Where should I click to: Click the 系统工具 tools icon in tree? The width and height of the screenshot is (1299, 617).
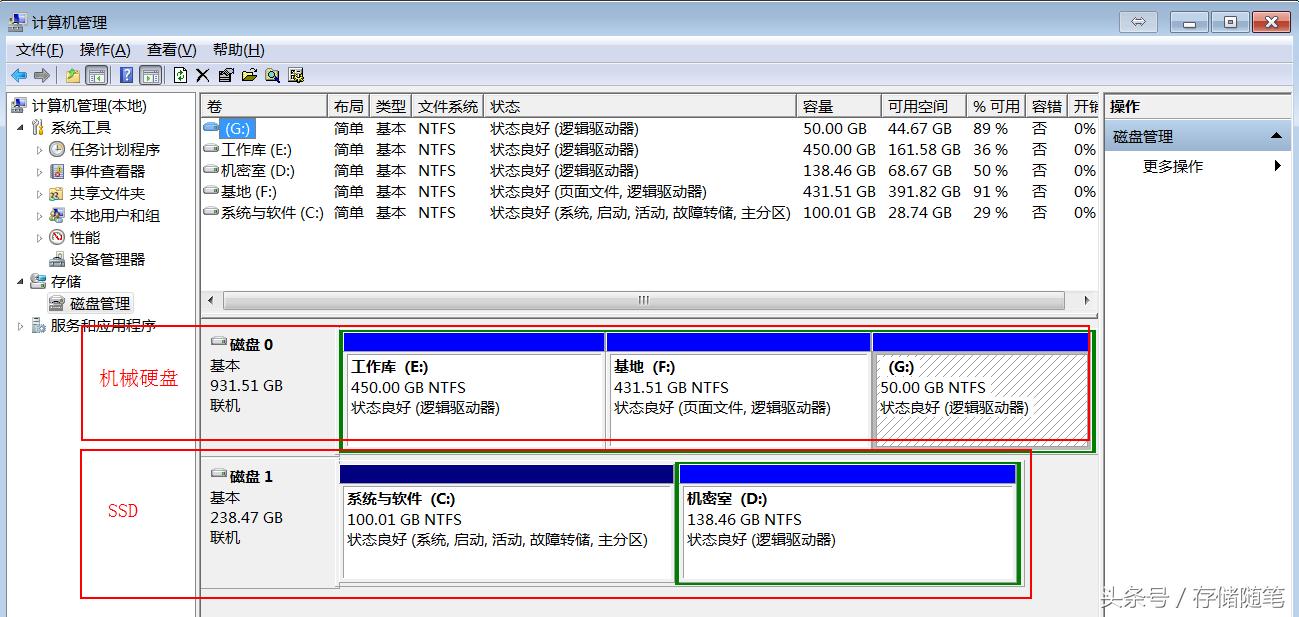pyautogui.click(x=38, y=127)
